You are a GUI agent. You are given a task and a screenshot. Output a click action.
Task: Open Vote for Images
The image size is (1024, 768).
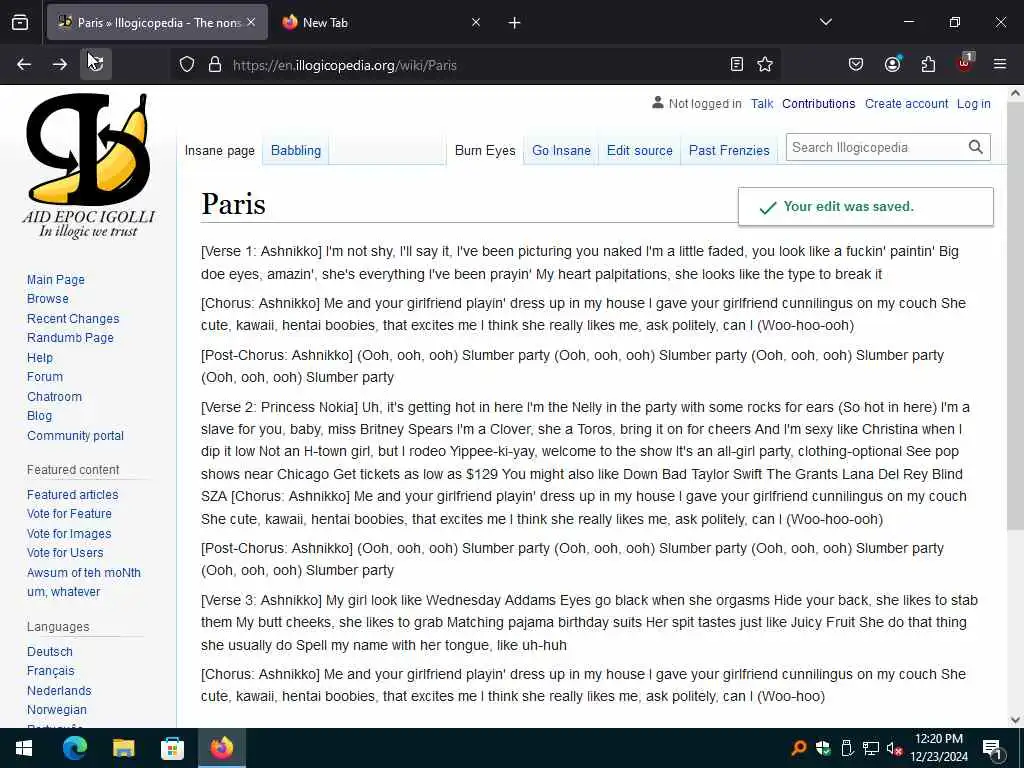coord(69,534)
